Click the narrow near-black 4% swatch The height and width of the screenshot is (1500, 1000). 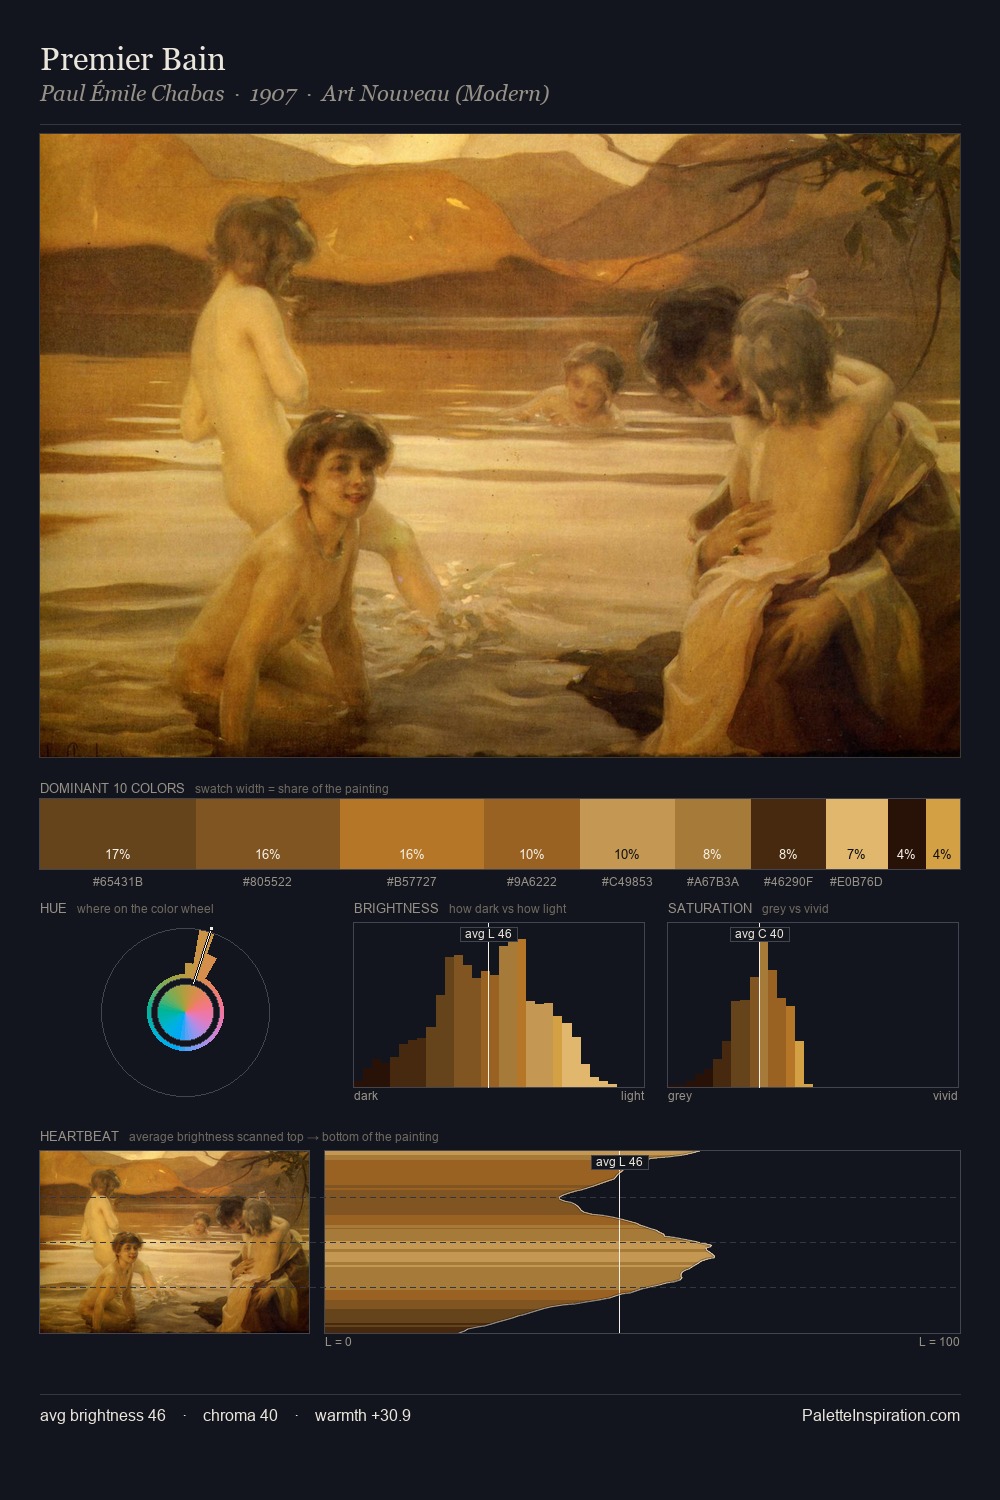pos(907,834)
